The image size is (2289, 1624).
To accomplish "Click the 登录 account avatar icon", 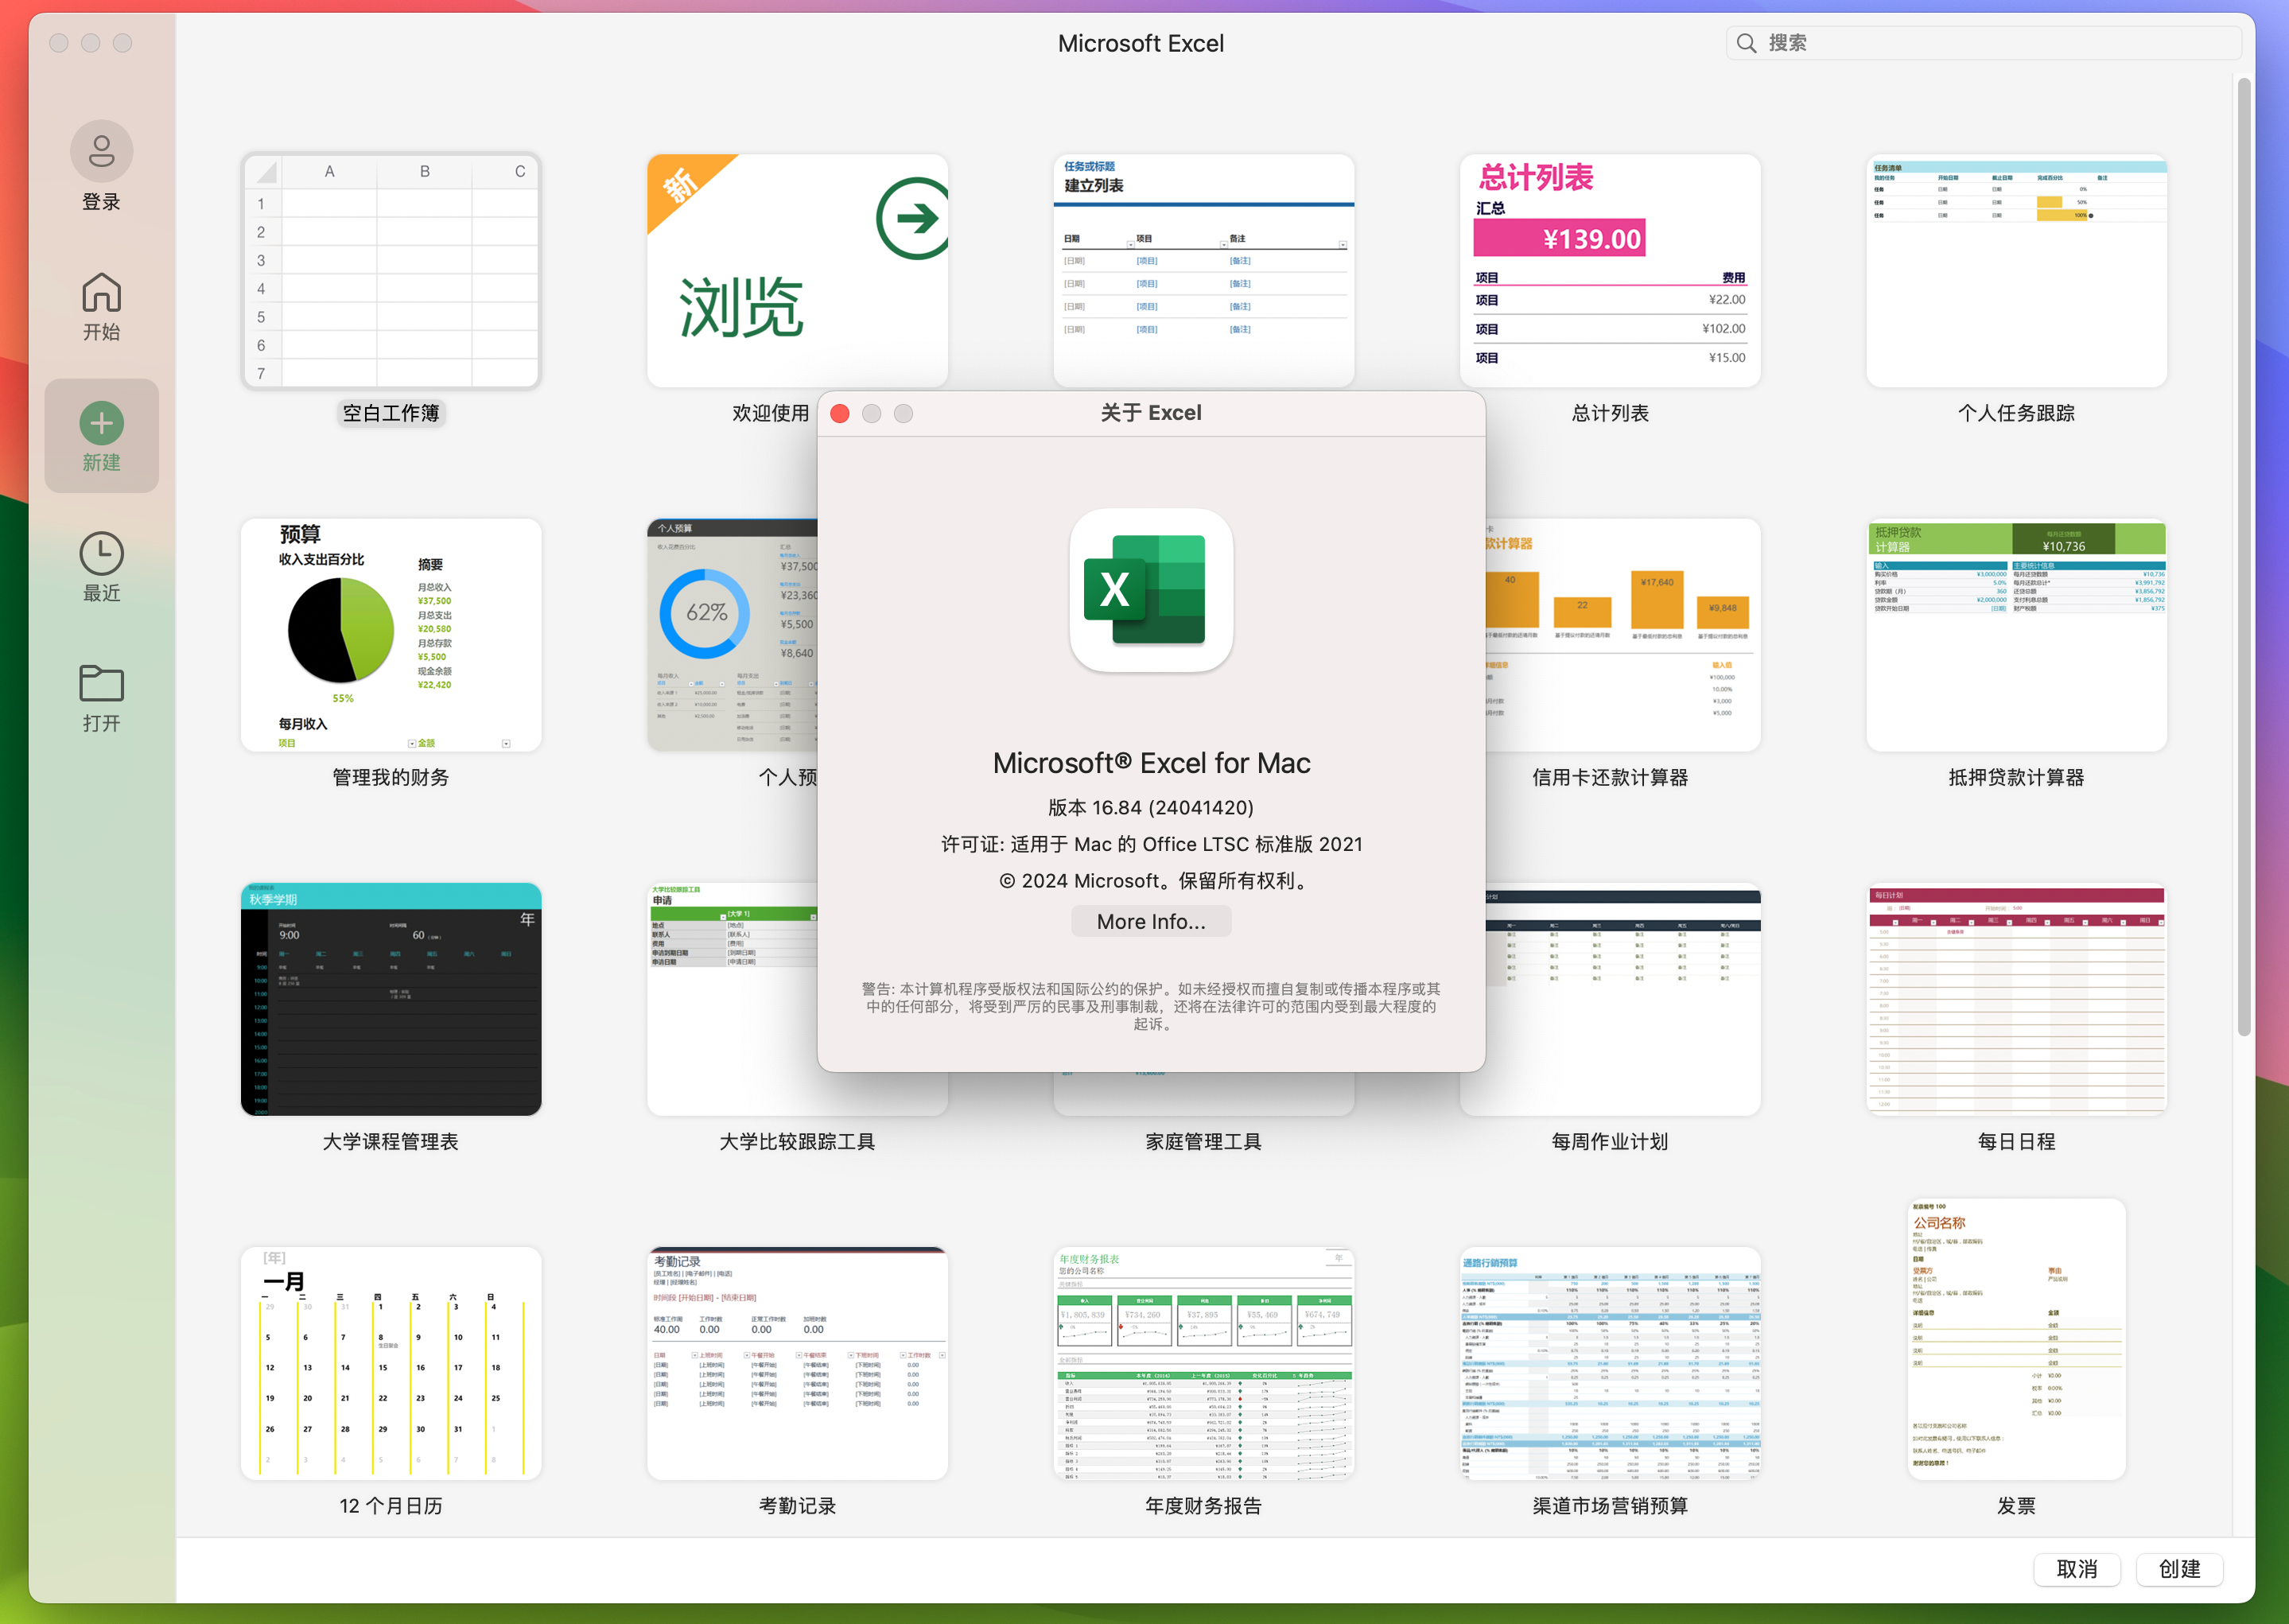I will pos(101,152).
